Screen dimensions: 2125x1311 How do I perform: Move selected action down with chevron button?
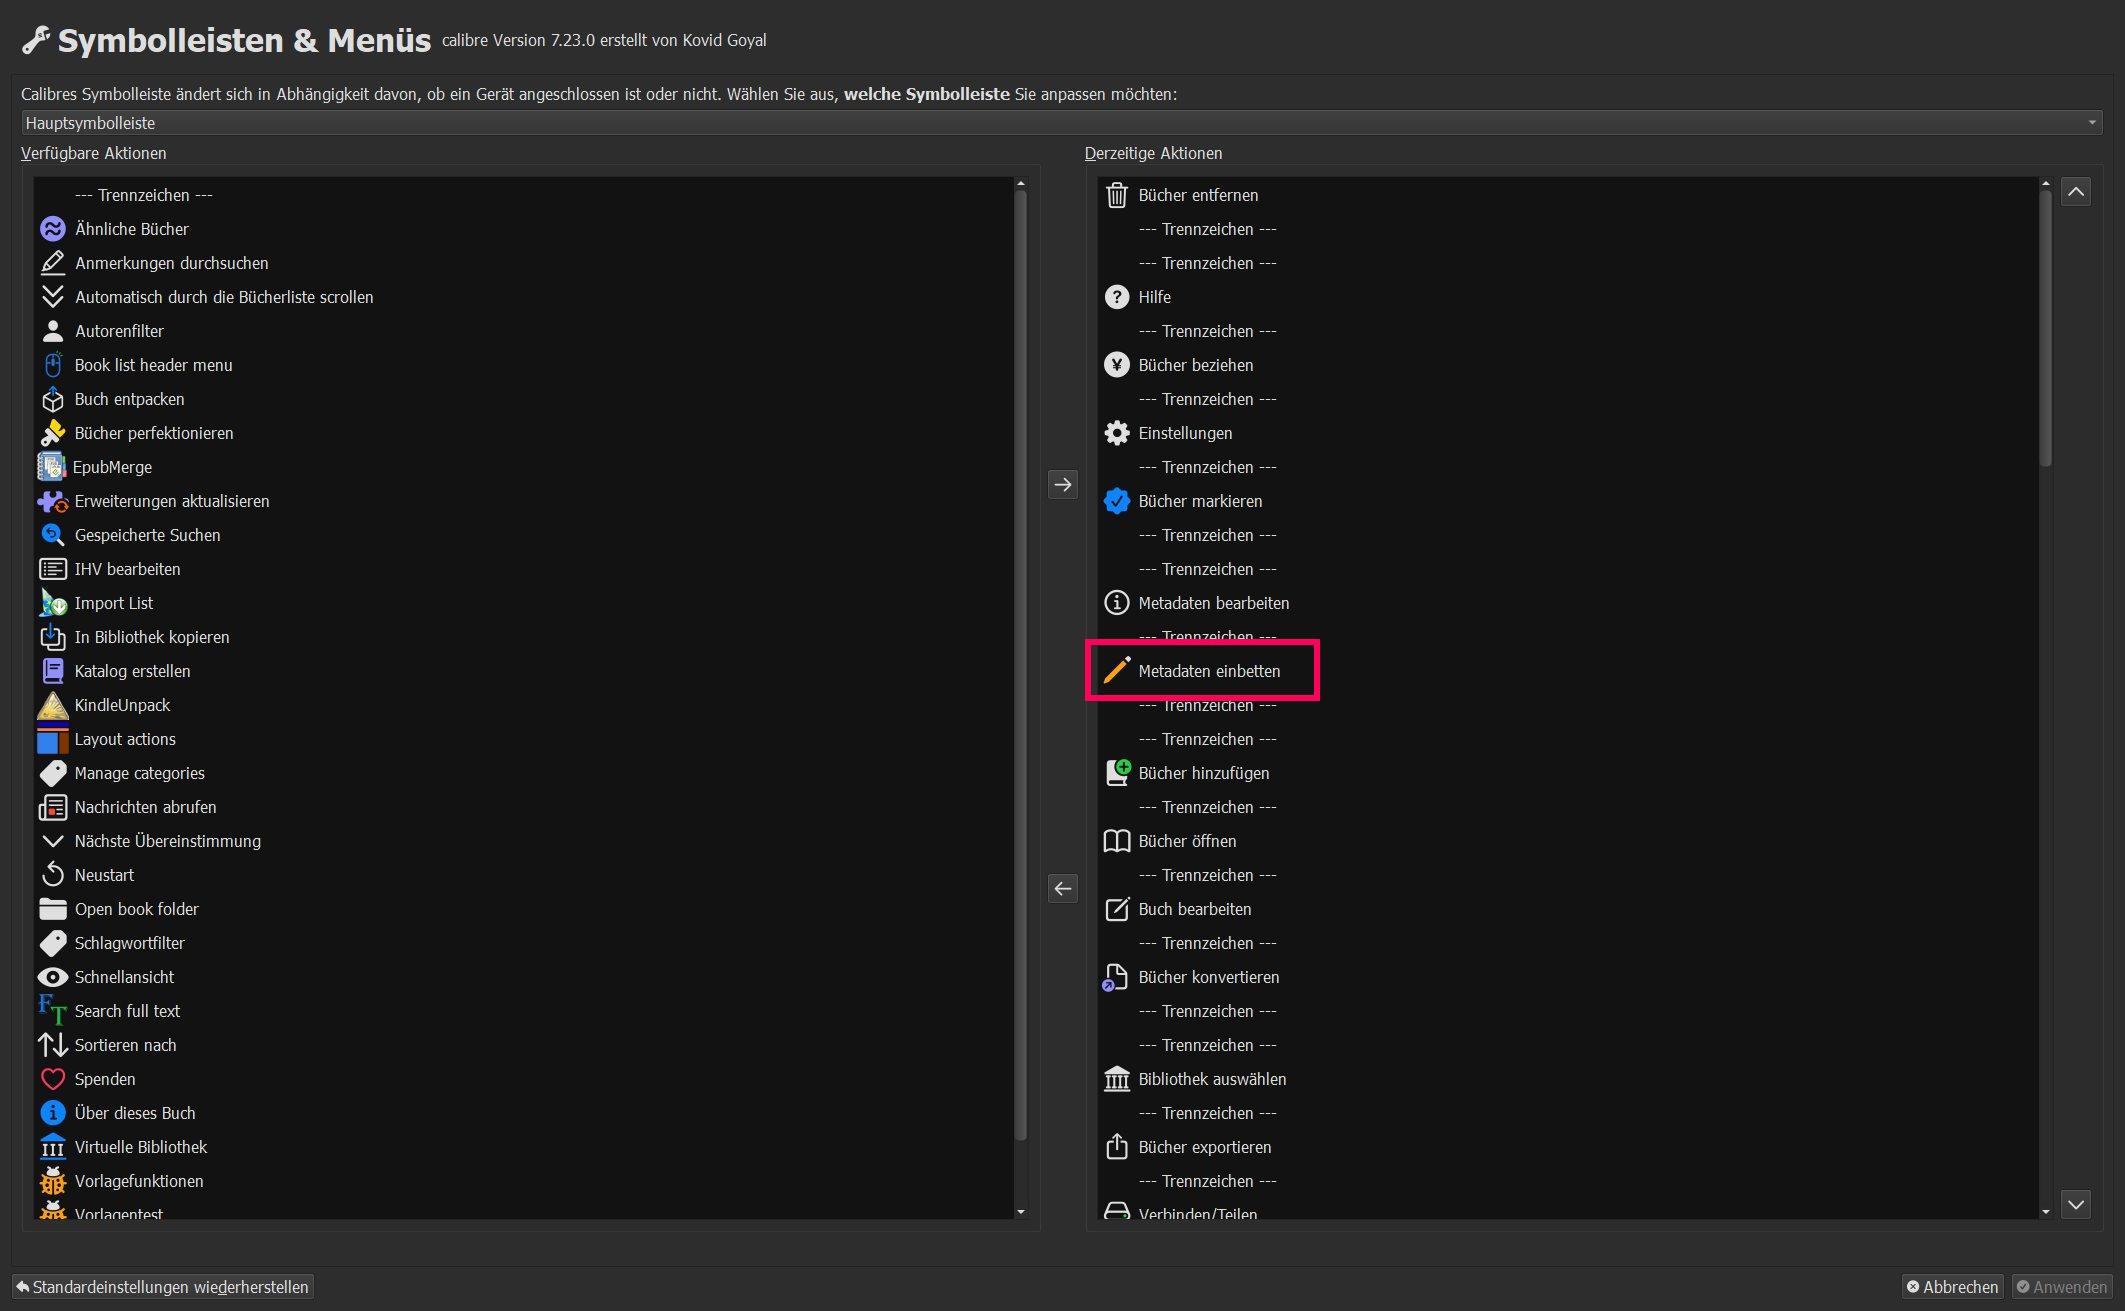click(x=2076, y=1204)
